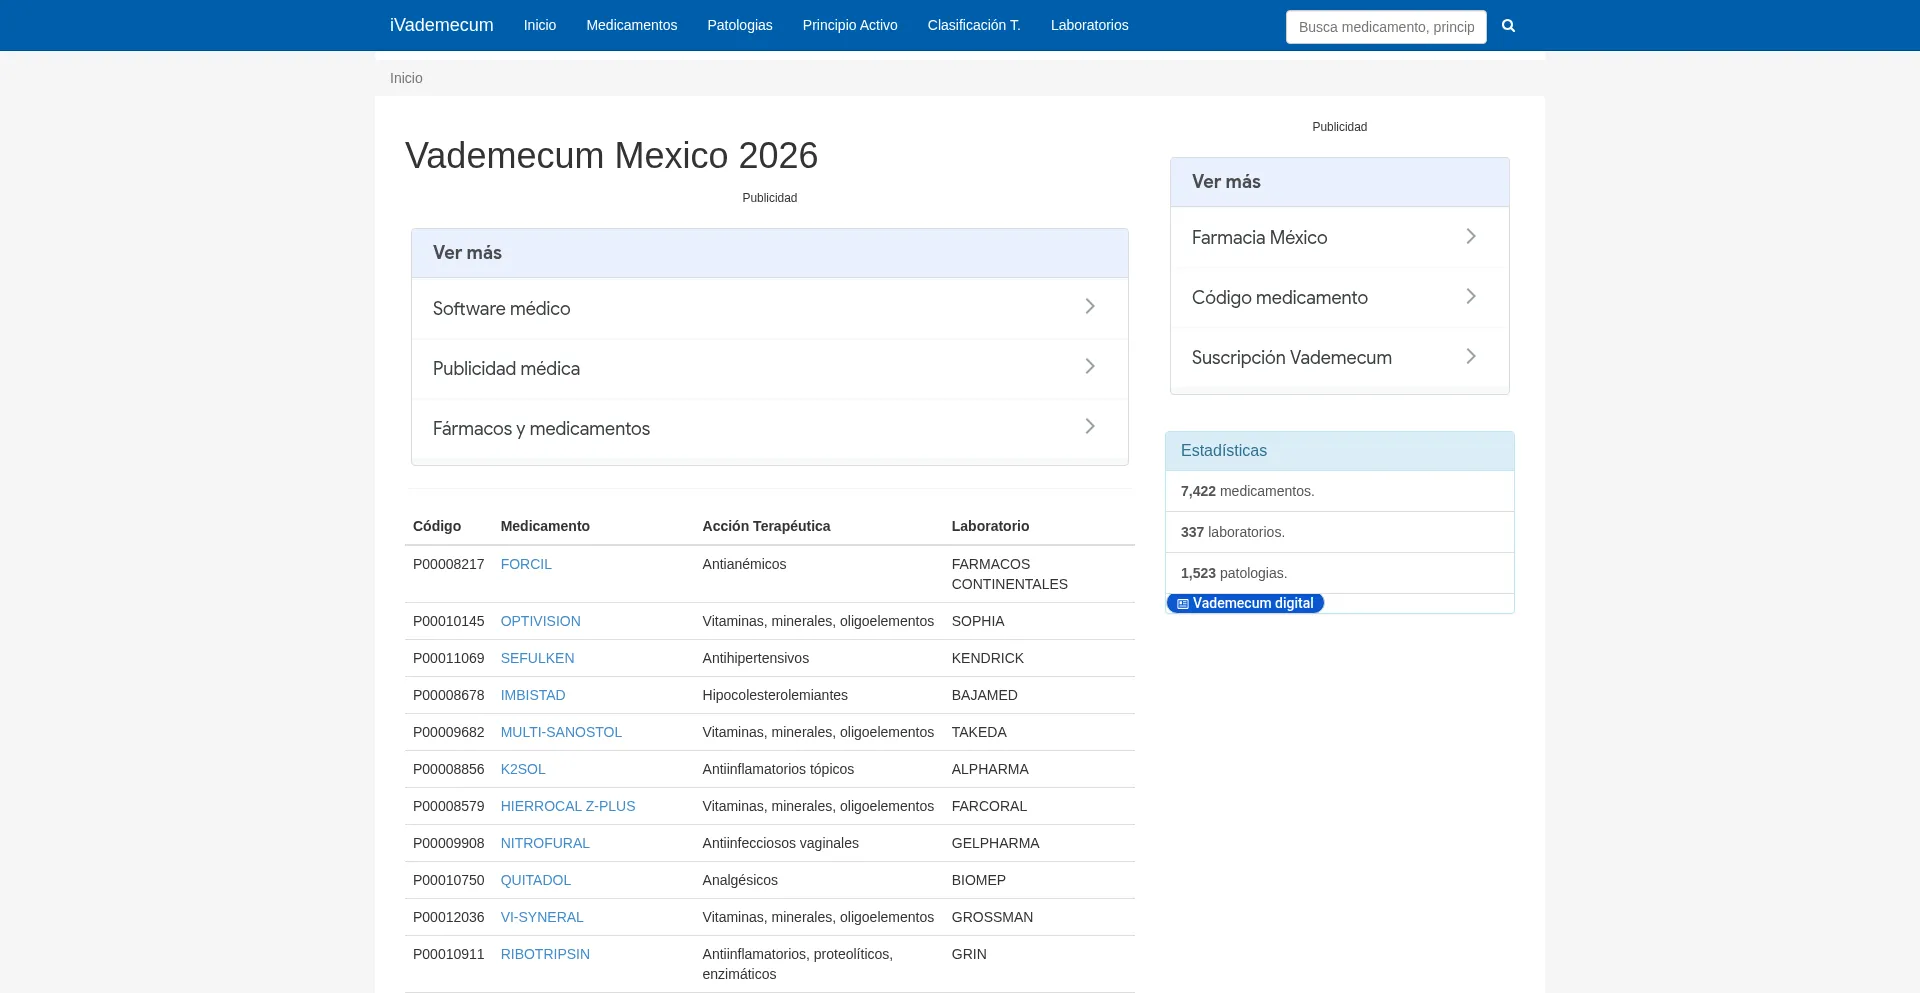Click code P00010750 in the table
1920x993 pixels.
pyautogui.click(x=448, y=880)
